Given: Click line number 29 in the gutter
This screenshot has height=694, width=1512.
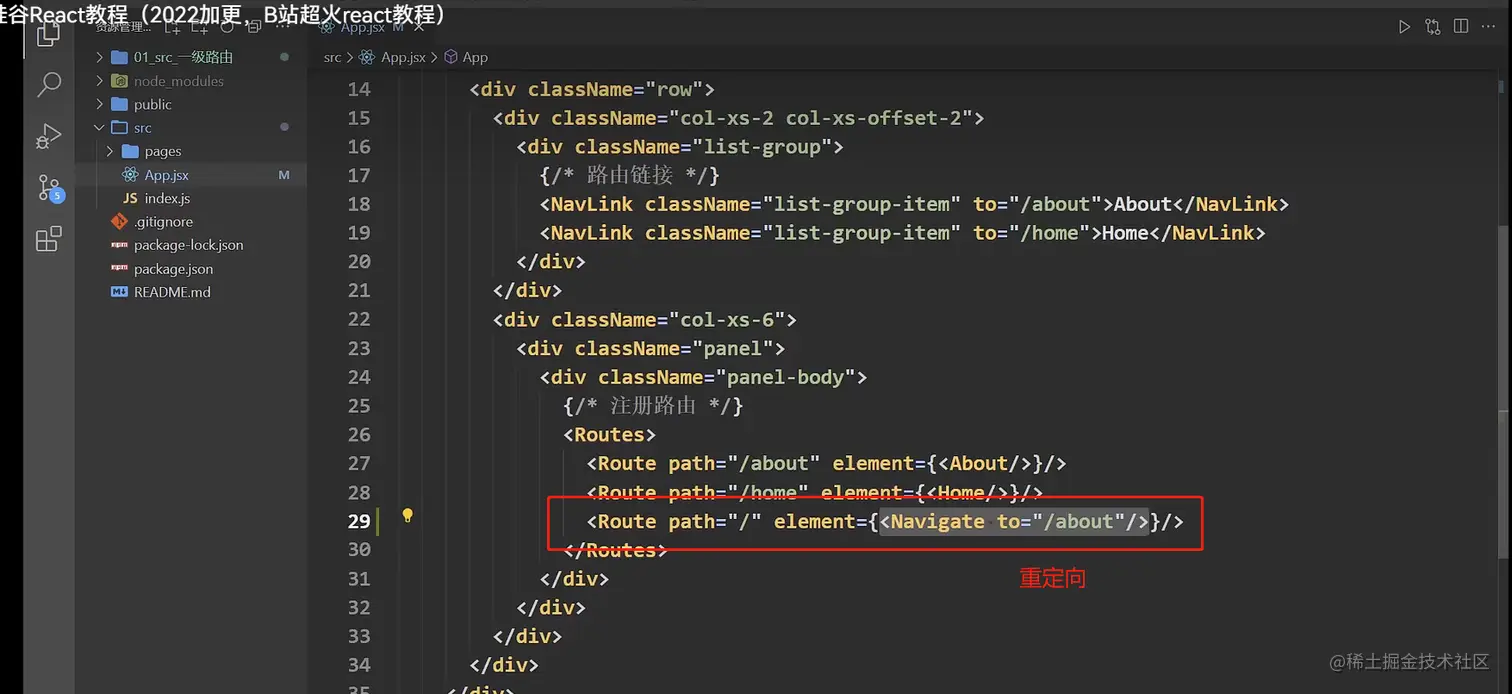Looking at the screenshot, I should (358, 521).
